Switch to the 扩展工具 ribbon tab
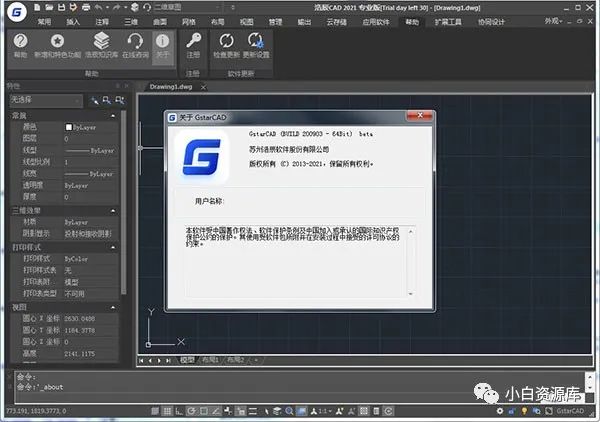Viewport: 600px width, 422px height. 448,22
